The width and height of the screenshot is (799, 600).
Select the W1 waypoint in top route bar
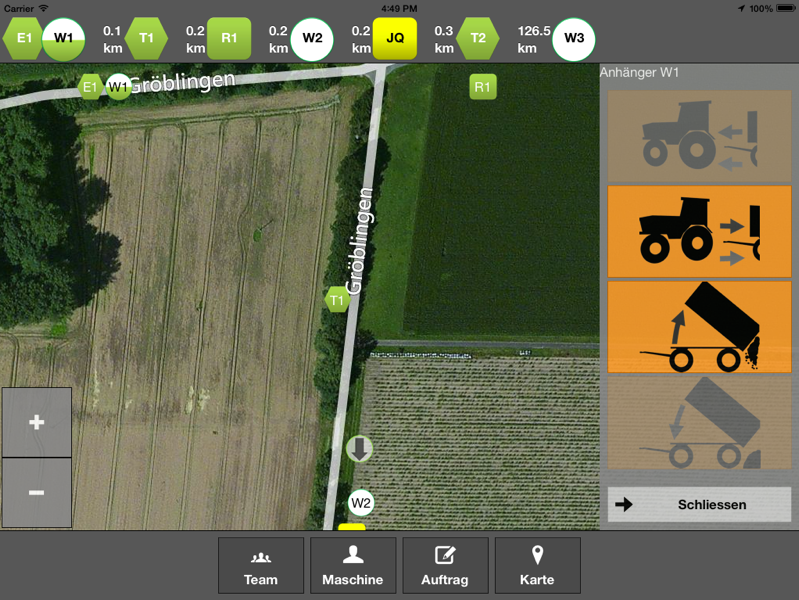click(64, 39)
